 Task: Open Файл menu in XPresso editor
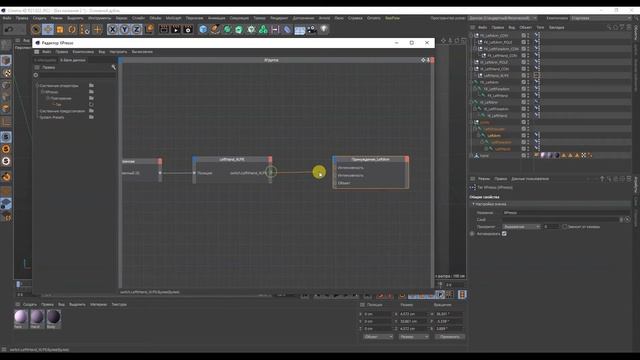point(47,52)
